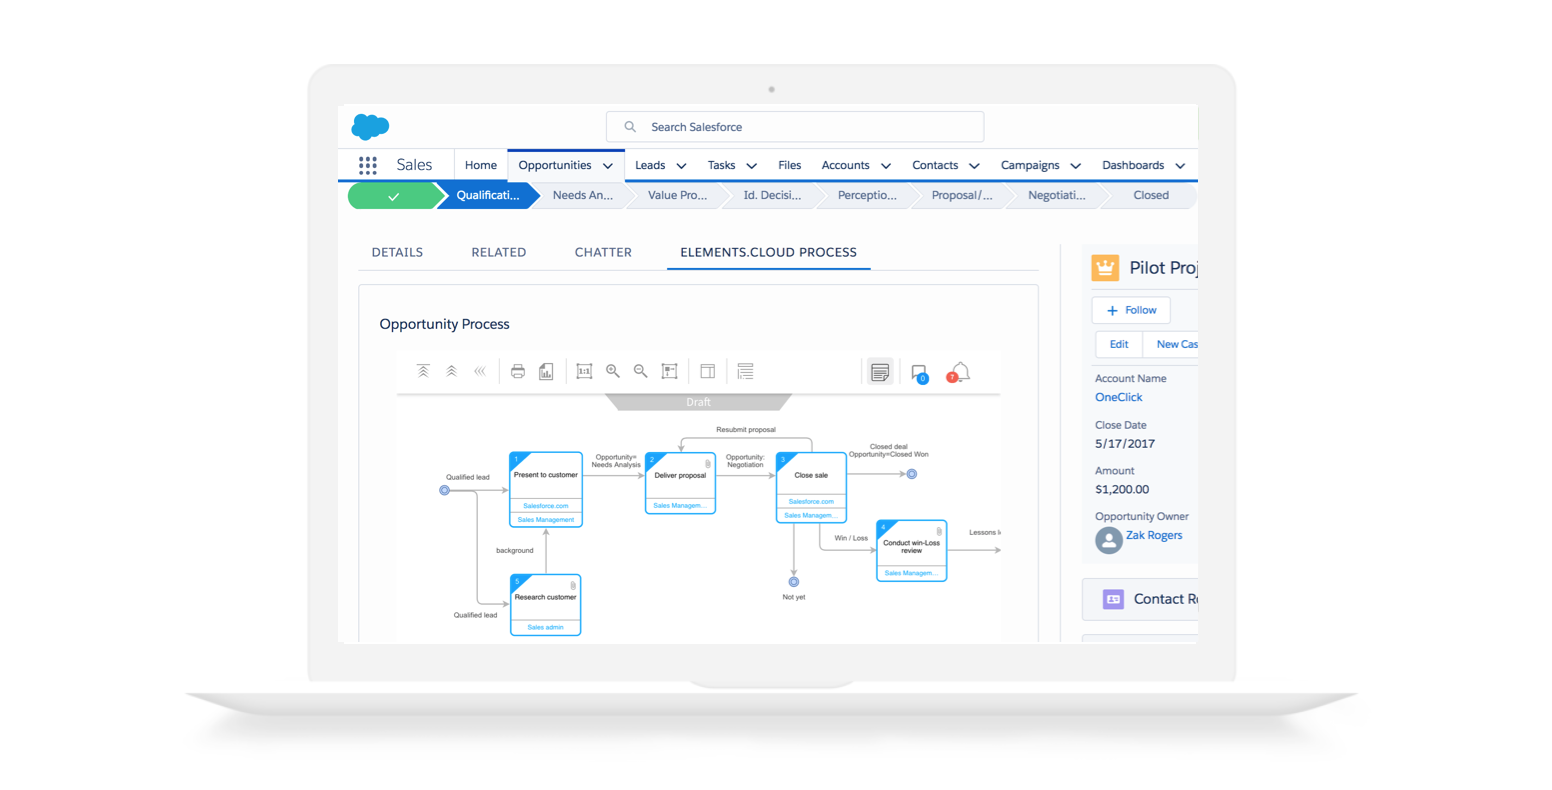This screenshot has width=1552, height=790.
Task: Select the ELEMENTS.CLOUD PROCESS tab
Action: coord(768,252)
